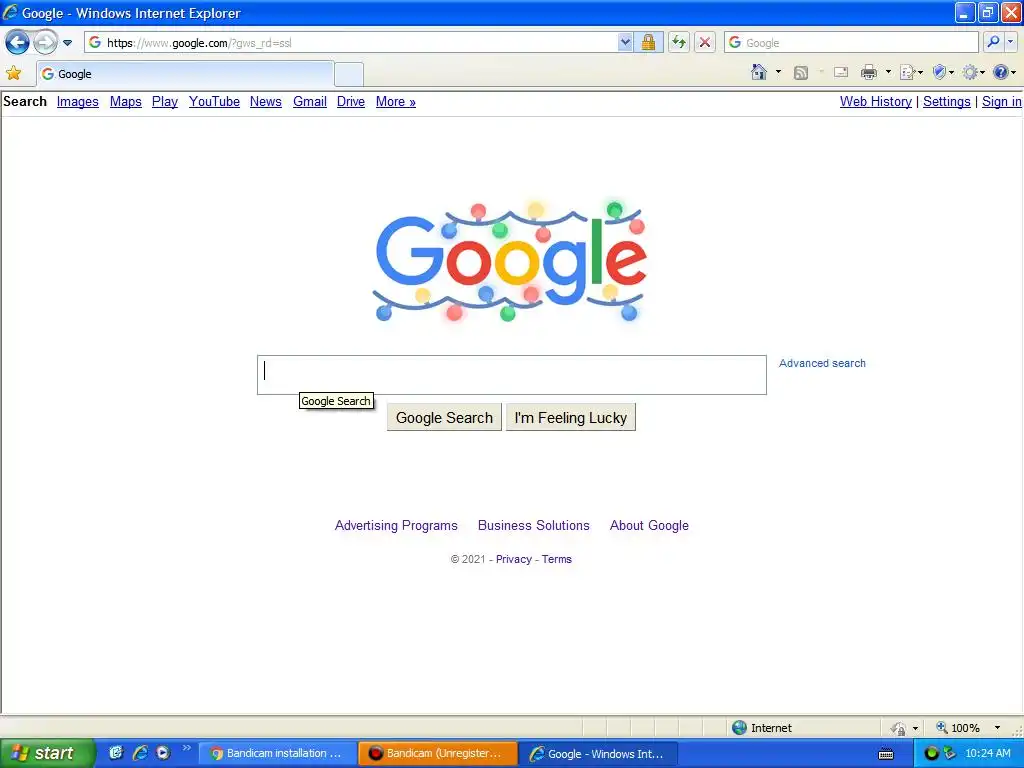Open the Maps link
This screenshot has width=1024, height=768.
point(125,102)
